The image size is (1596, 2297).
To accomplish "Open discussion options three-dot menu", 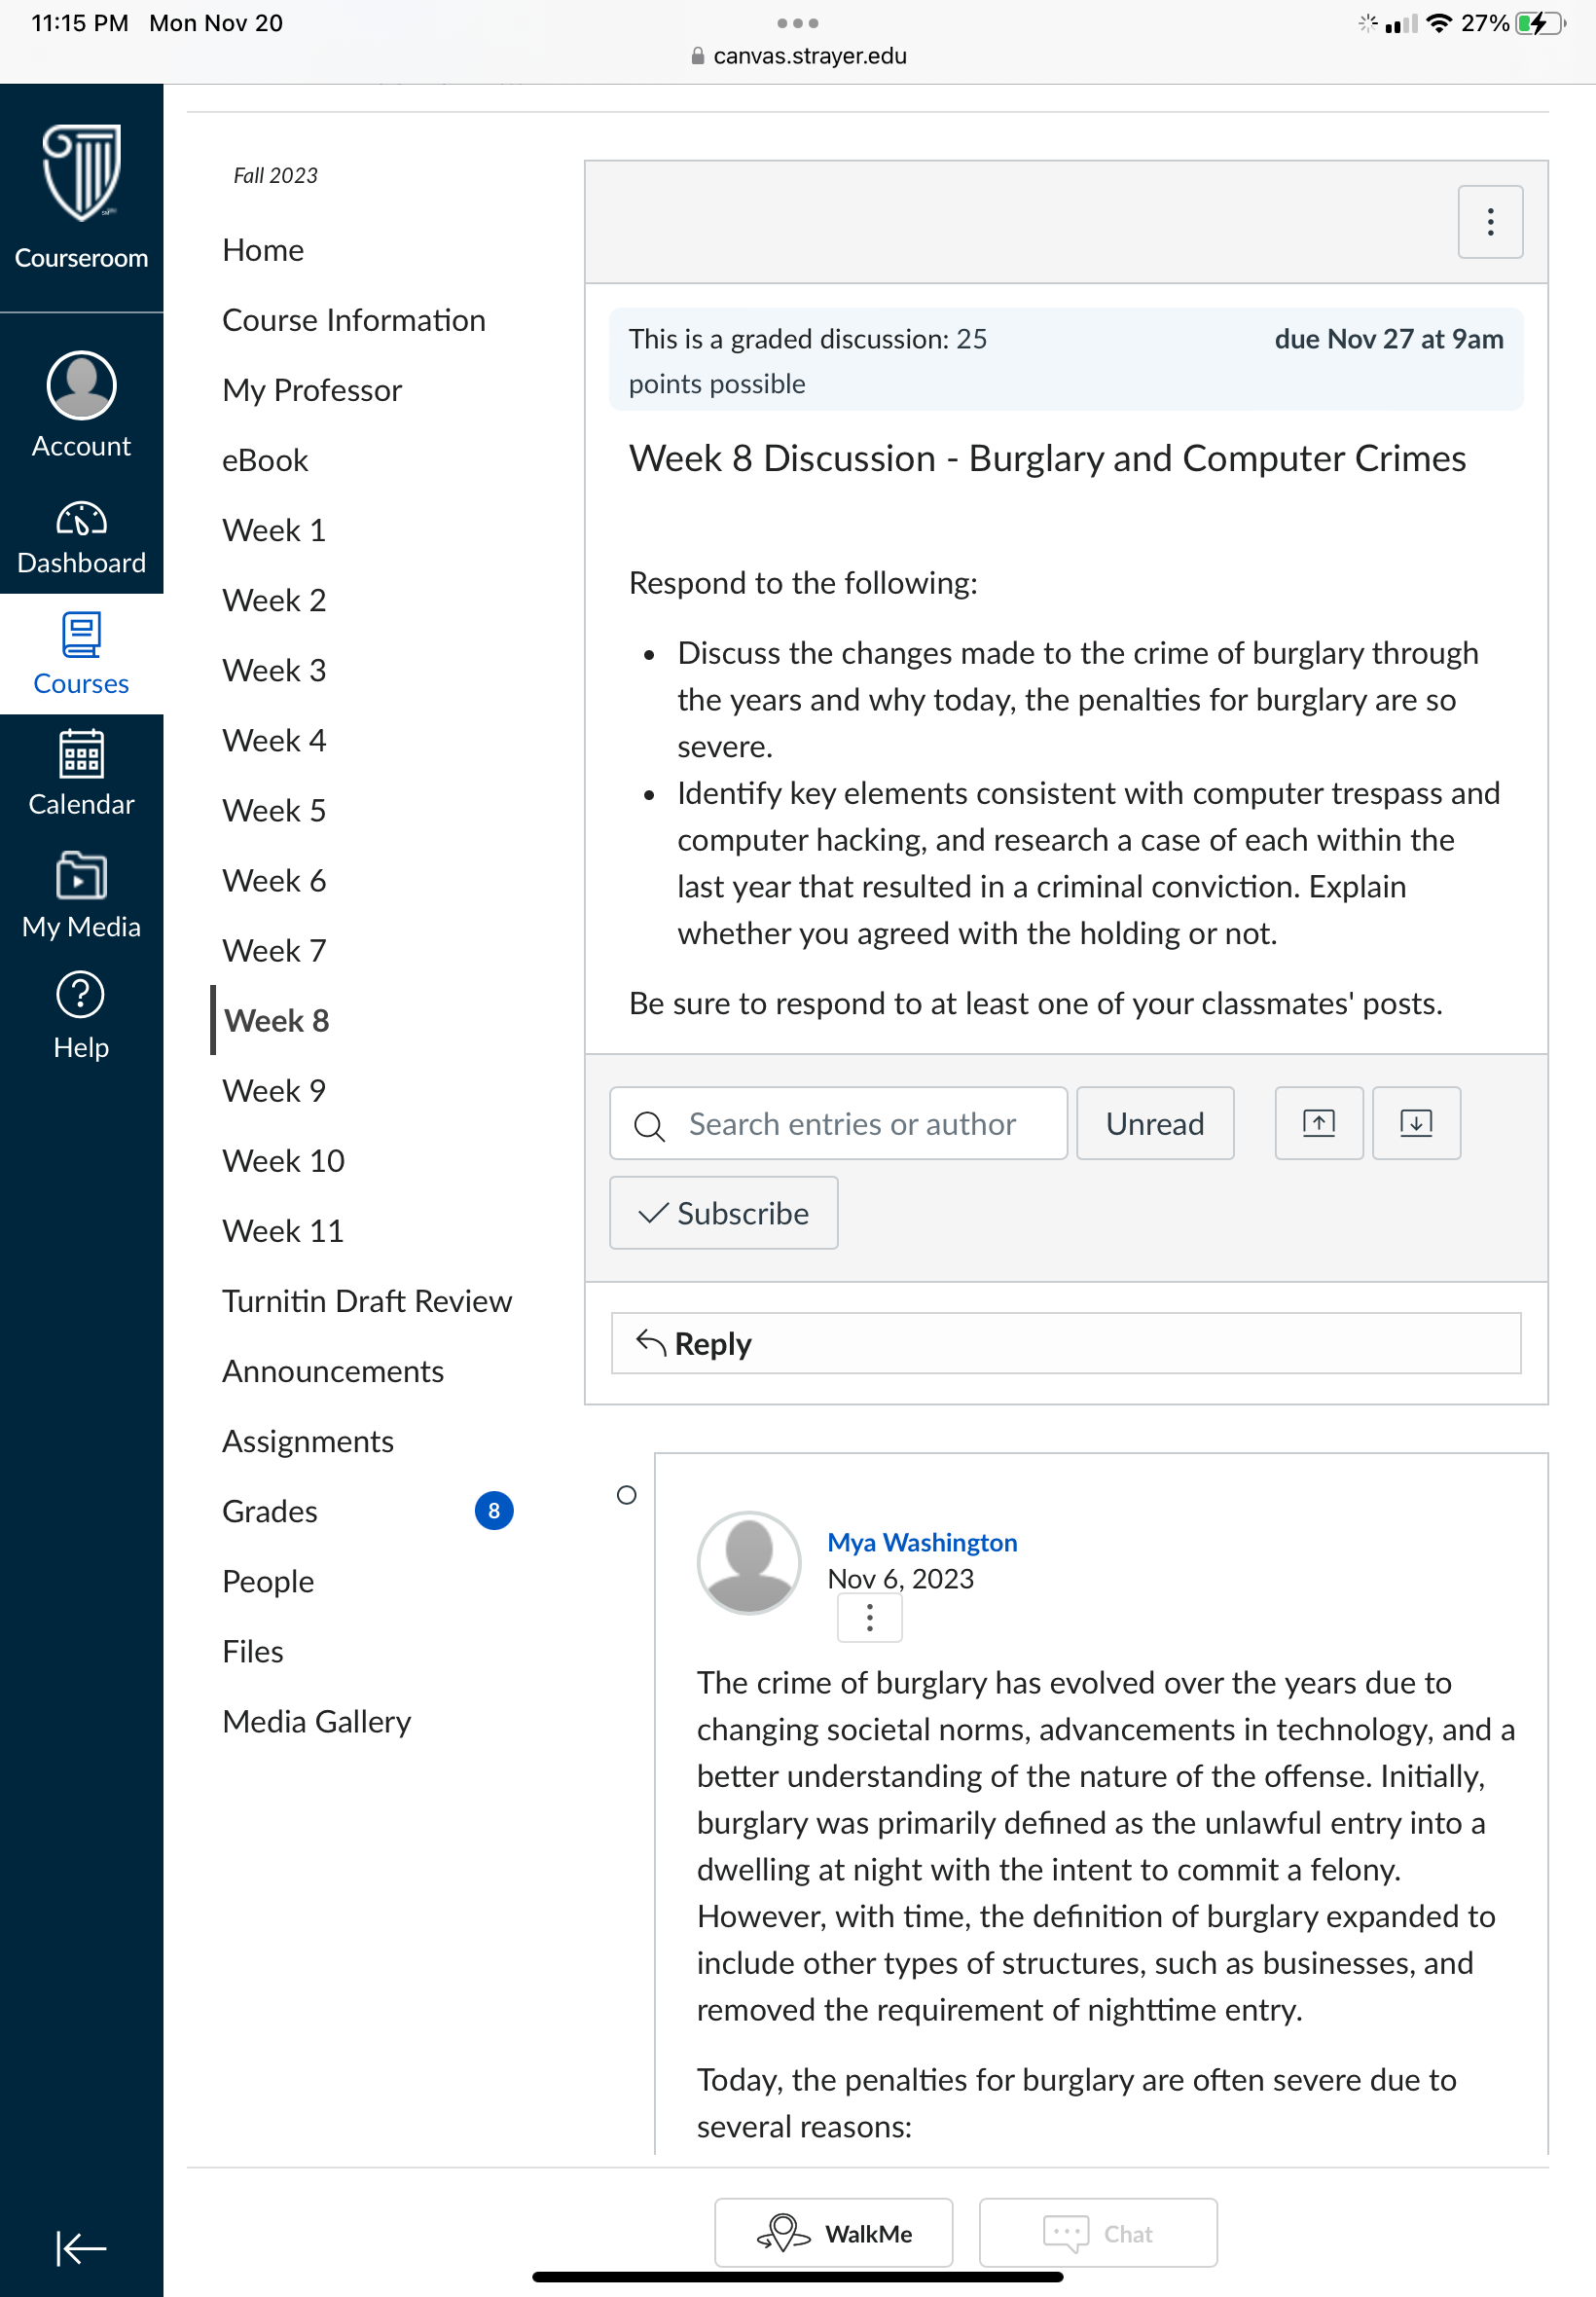I will pyautogui.click(x=1490, y=222).
